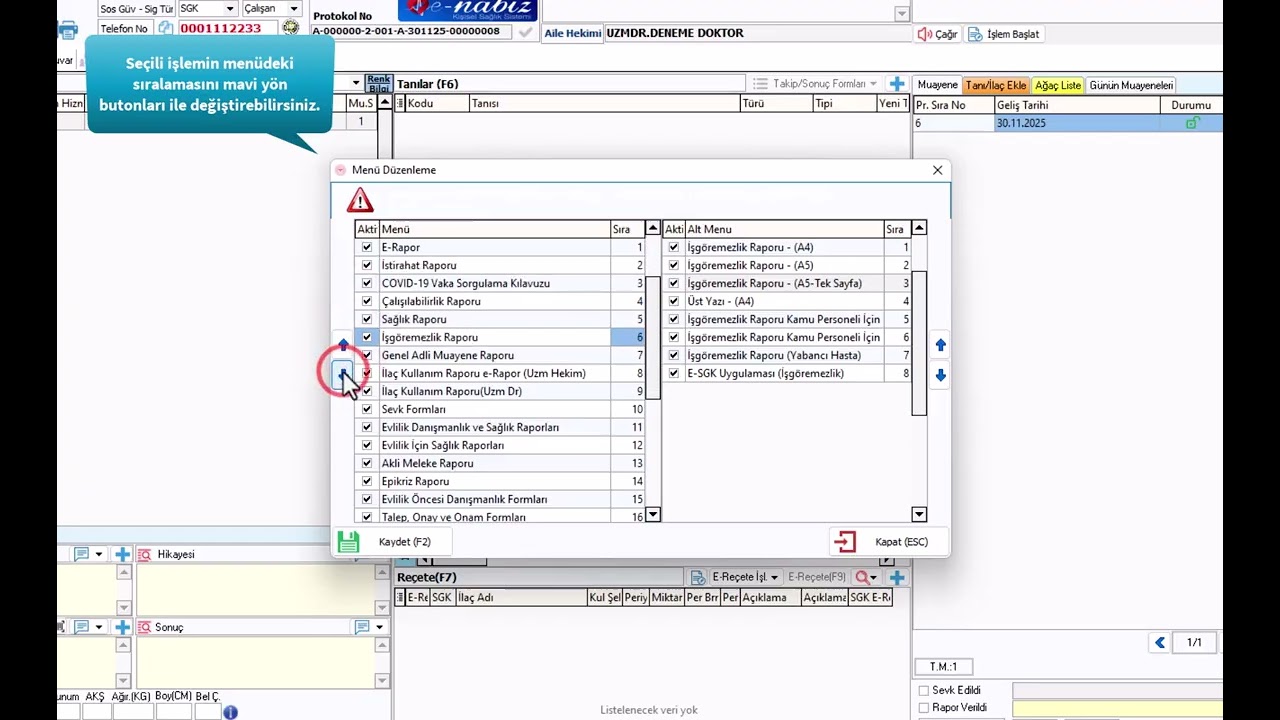Toggle Üst Yazı - (A4) checkbox
The image size is (1280, 720).
[x=674, y=301]
